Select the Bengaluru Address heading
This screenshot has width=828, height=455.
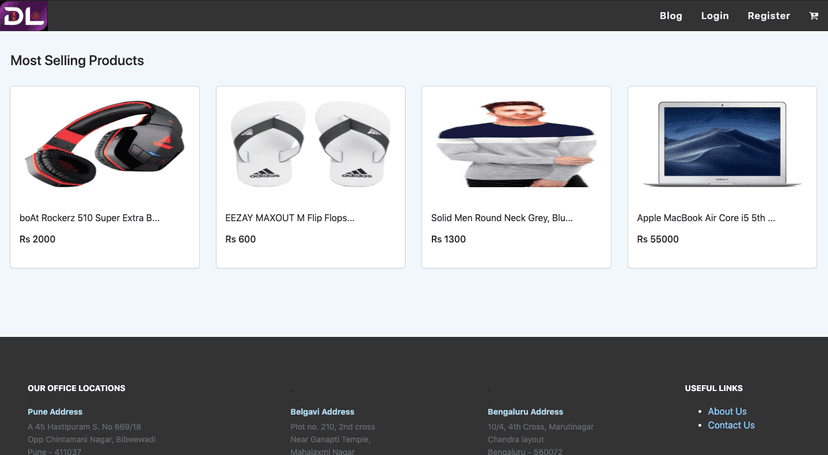tap(525, 411)
